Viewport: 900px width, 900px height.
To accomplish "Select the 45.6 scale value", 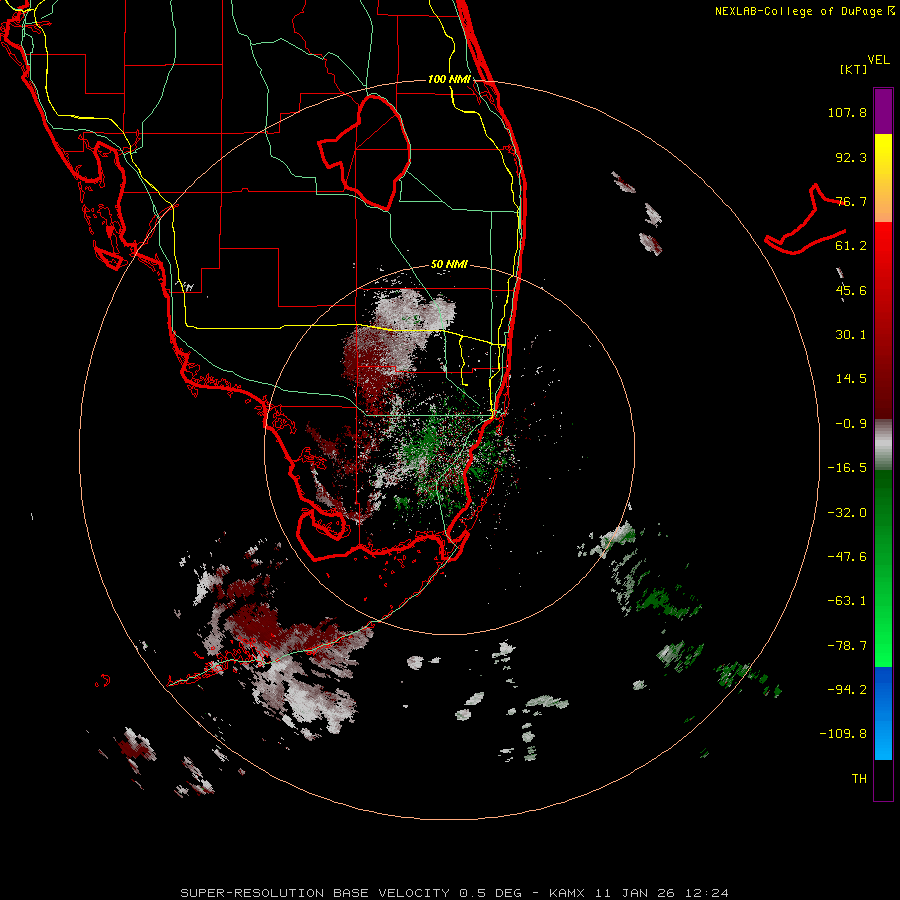I will (851, 290).
